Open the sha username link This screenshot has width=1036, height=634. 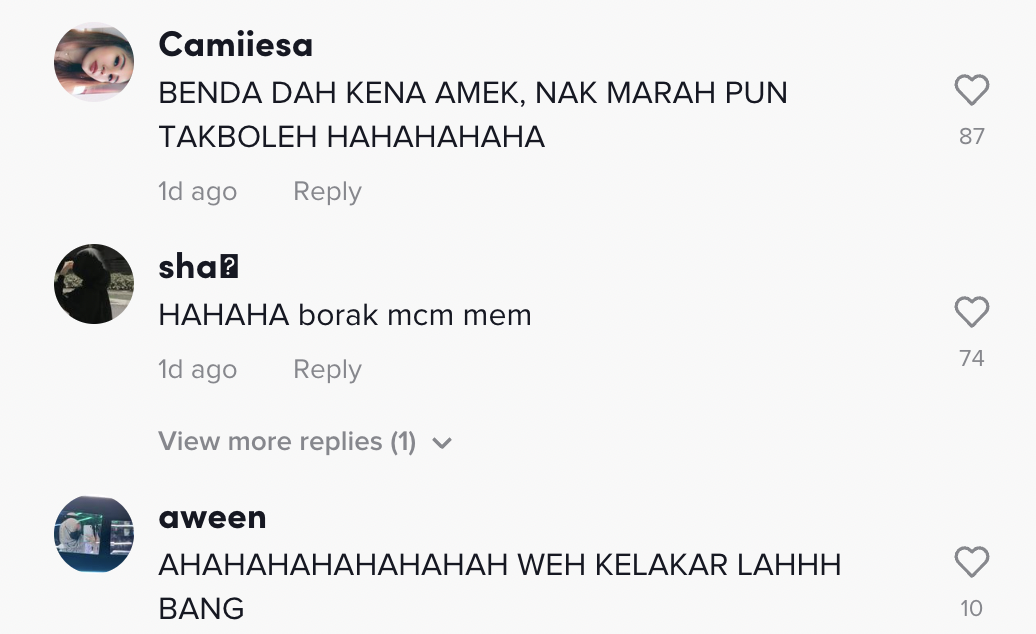[x=198, y=267]
